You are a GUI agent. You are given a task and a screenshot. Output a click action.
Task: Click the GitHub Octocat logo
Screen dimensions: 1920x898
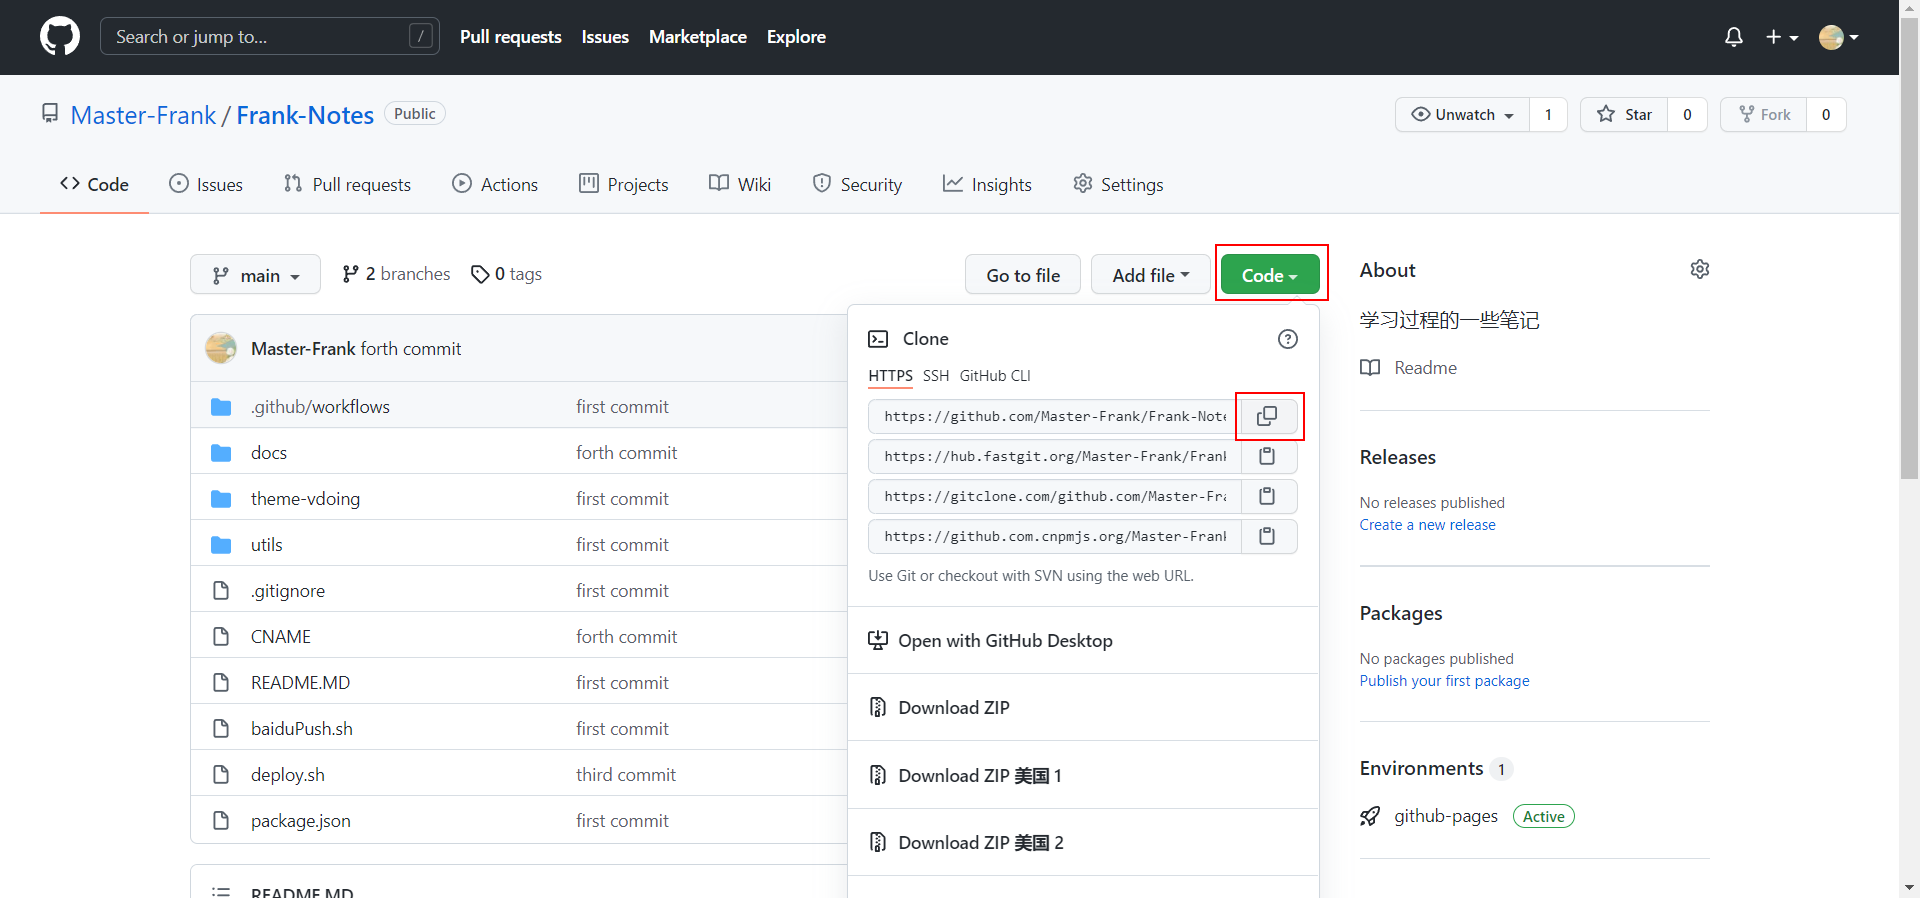[x=60, y=37]
